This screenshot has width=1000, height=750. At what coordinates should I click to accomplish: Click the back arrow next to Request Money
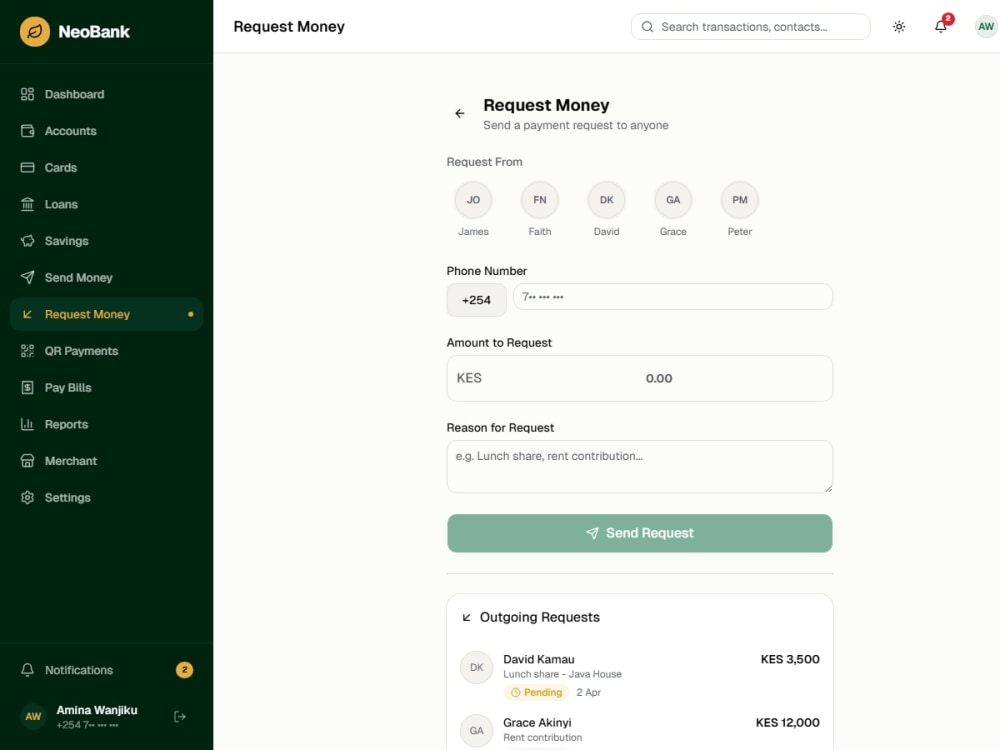460,114
